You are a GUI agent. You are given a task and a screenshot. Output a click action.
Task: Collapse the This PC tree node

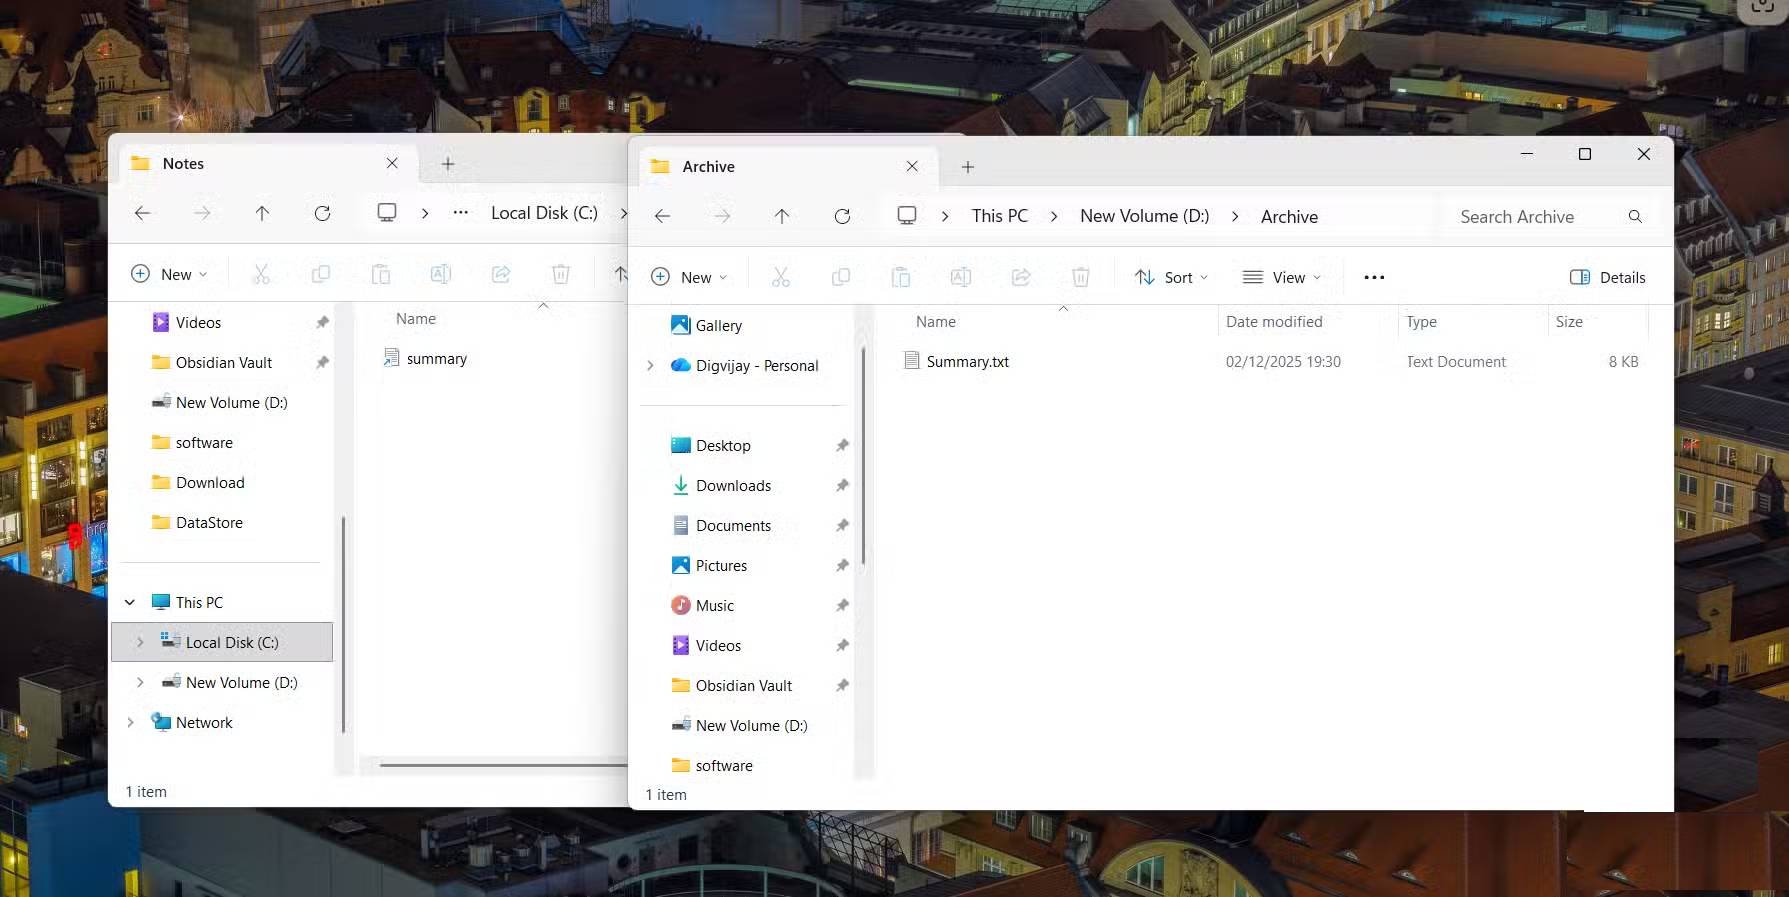pyautogui.click(x=130, y=602)
